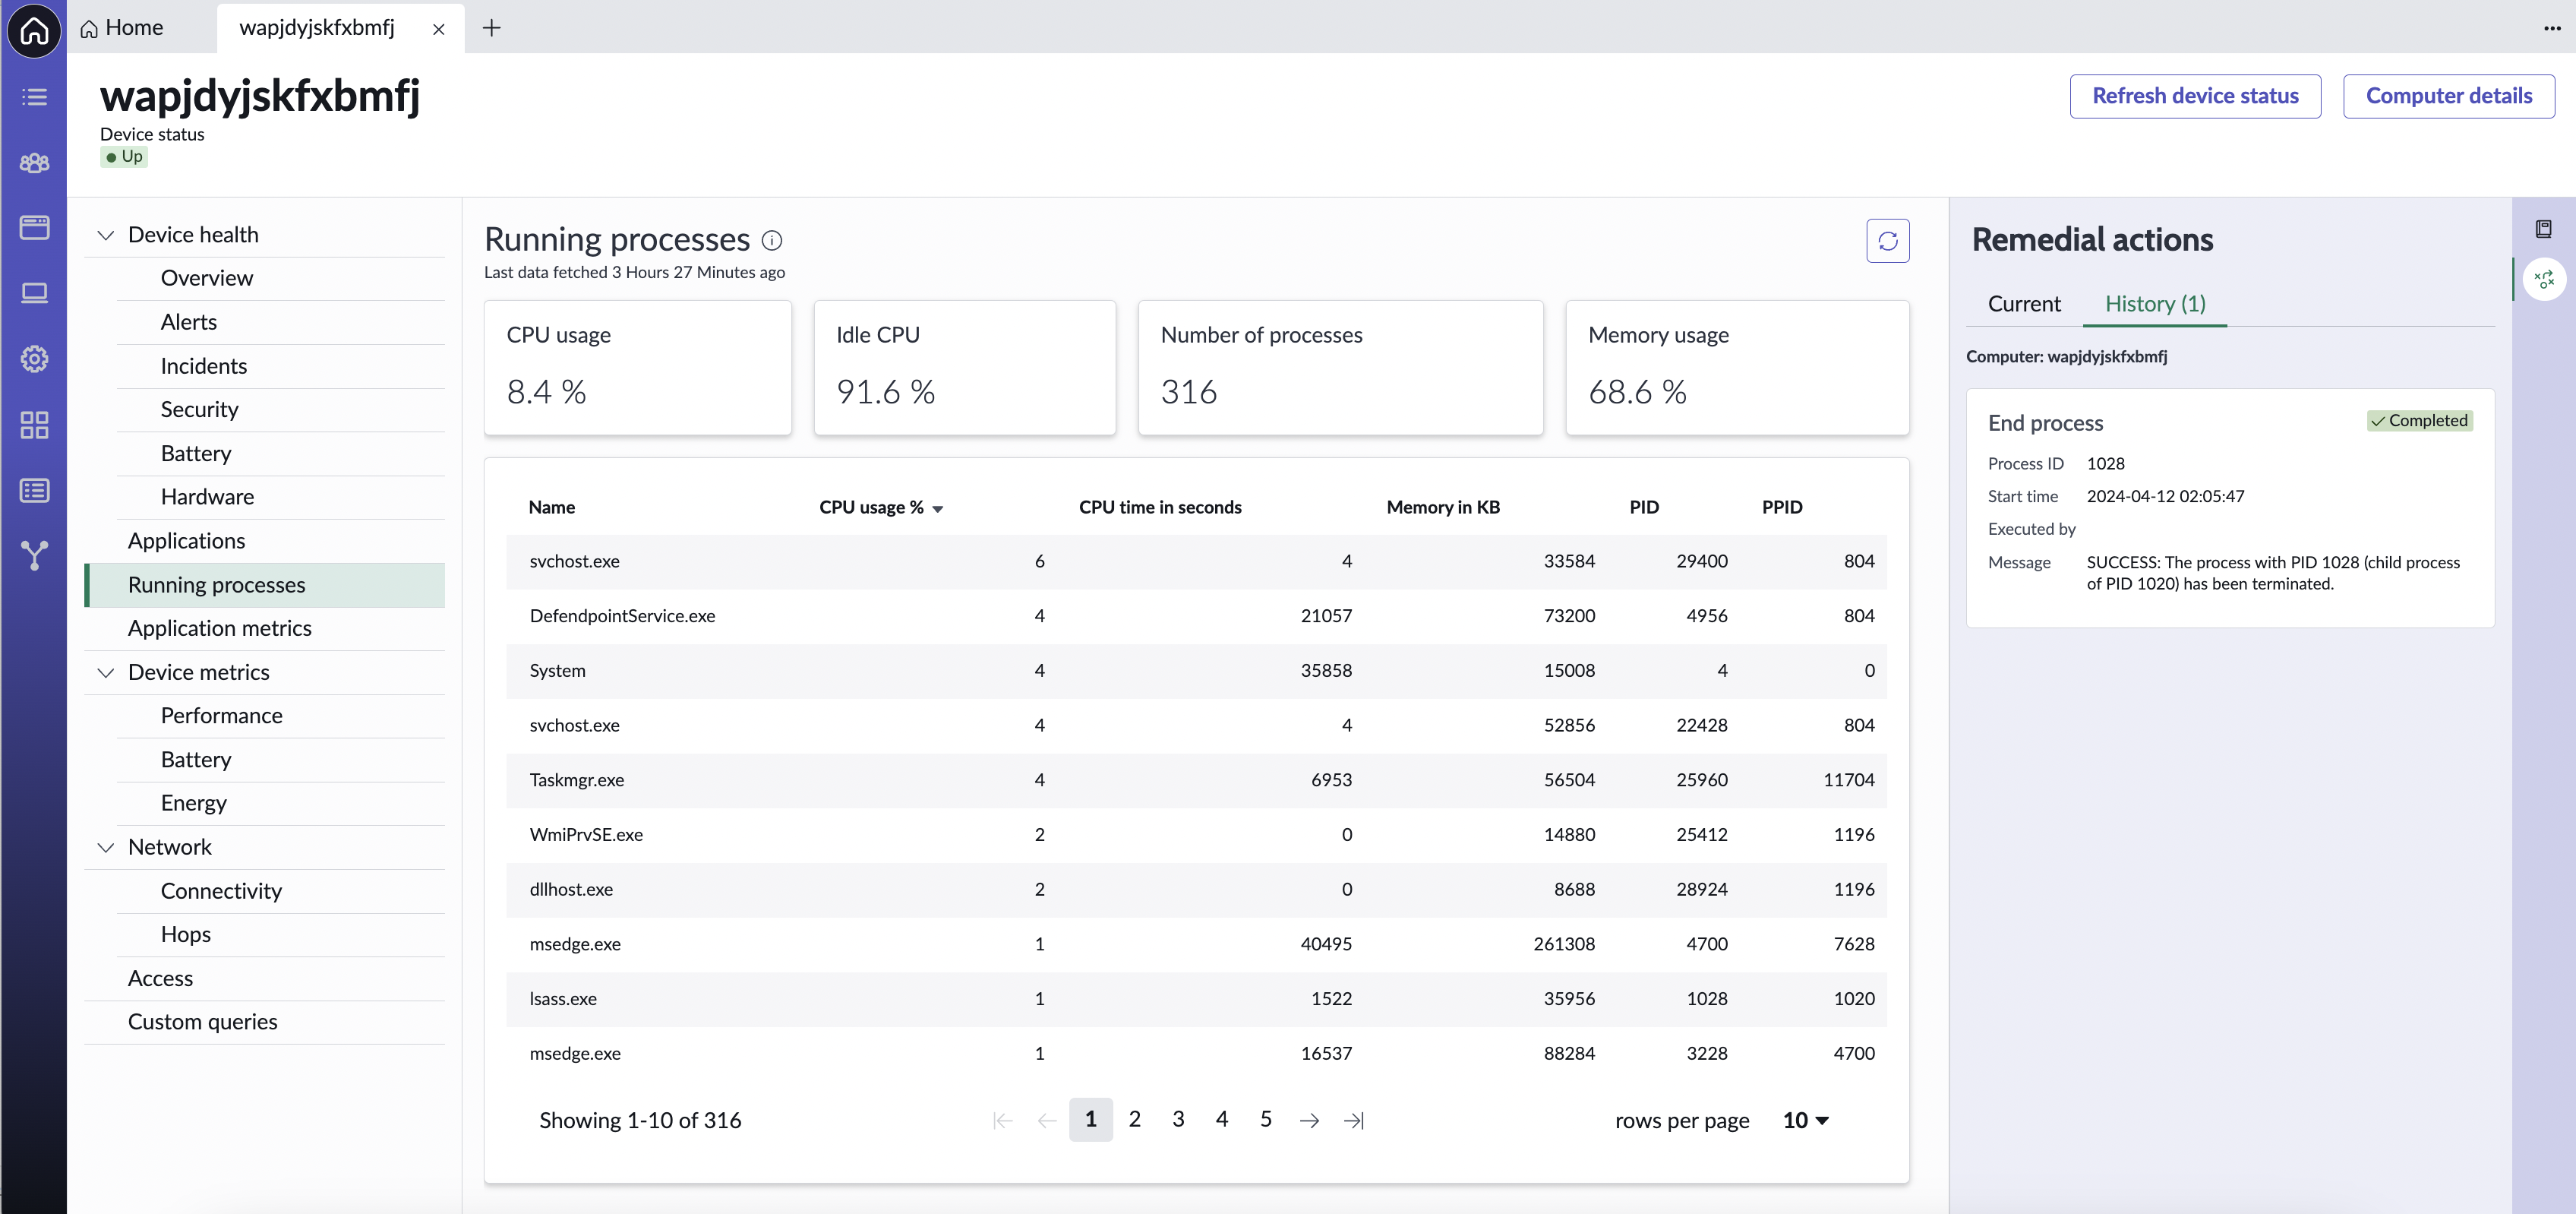The width and height of the screenshot is (2576, 1214).
Task: Click Refresh device status button
Action: [2194, 96]
